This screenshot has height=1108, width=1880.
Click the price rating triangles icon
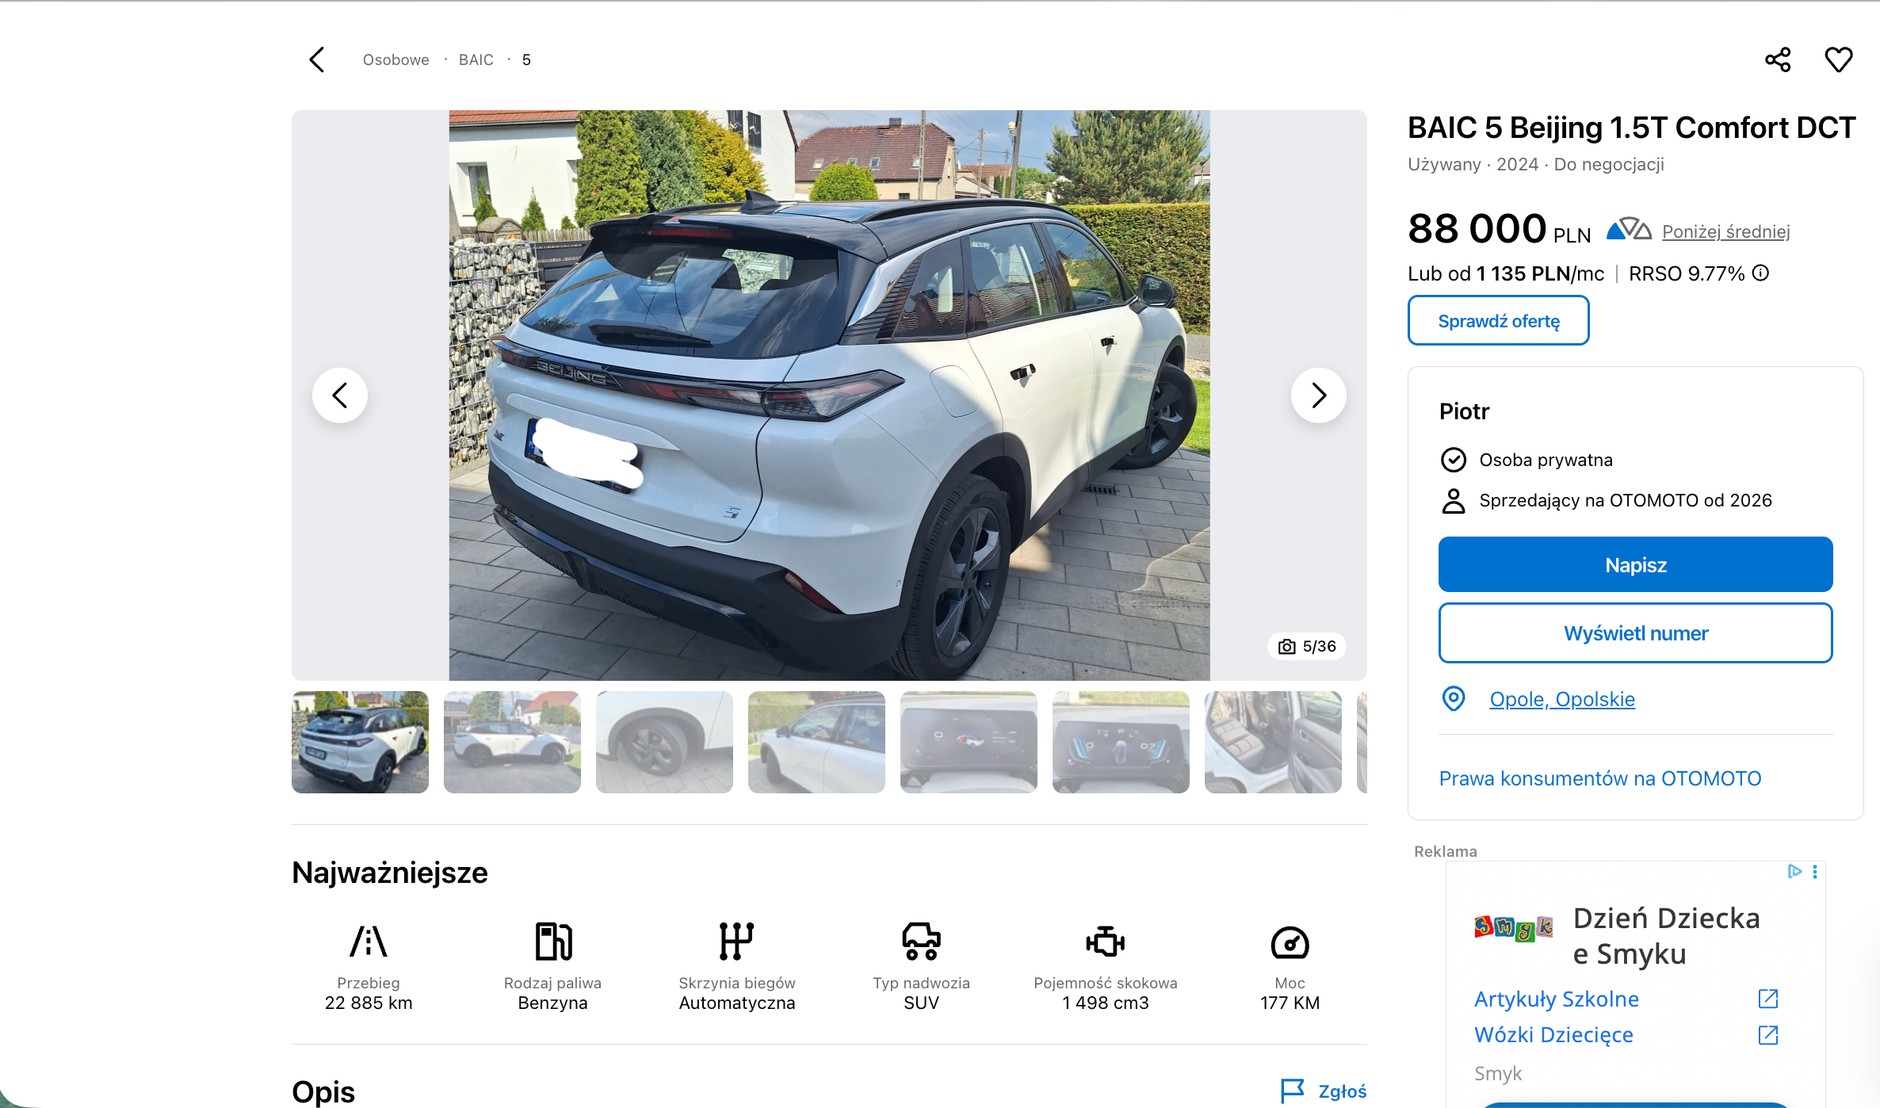click(1629, 230)
